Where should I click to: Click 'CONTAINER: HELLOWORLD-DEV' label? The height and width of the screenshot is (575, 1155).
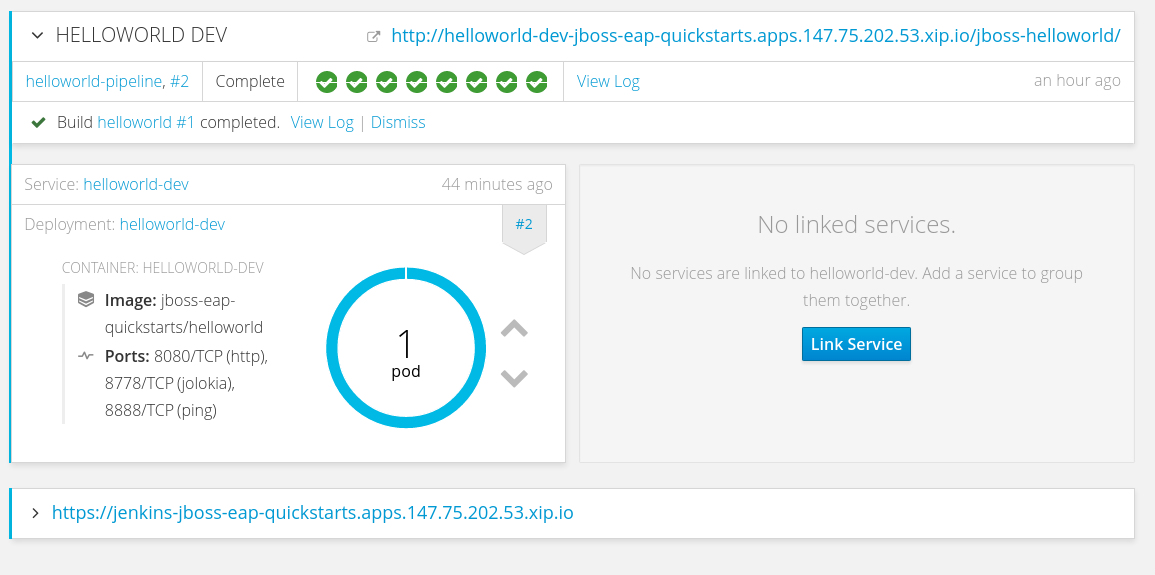point(163,268)
